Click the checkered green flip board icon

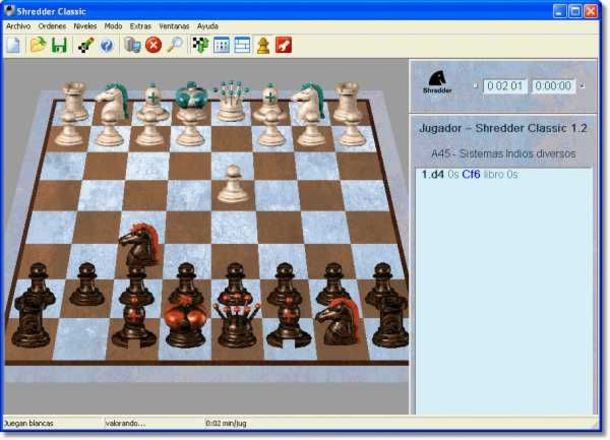click(x=201, y=45)
